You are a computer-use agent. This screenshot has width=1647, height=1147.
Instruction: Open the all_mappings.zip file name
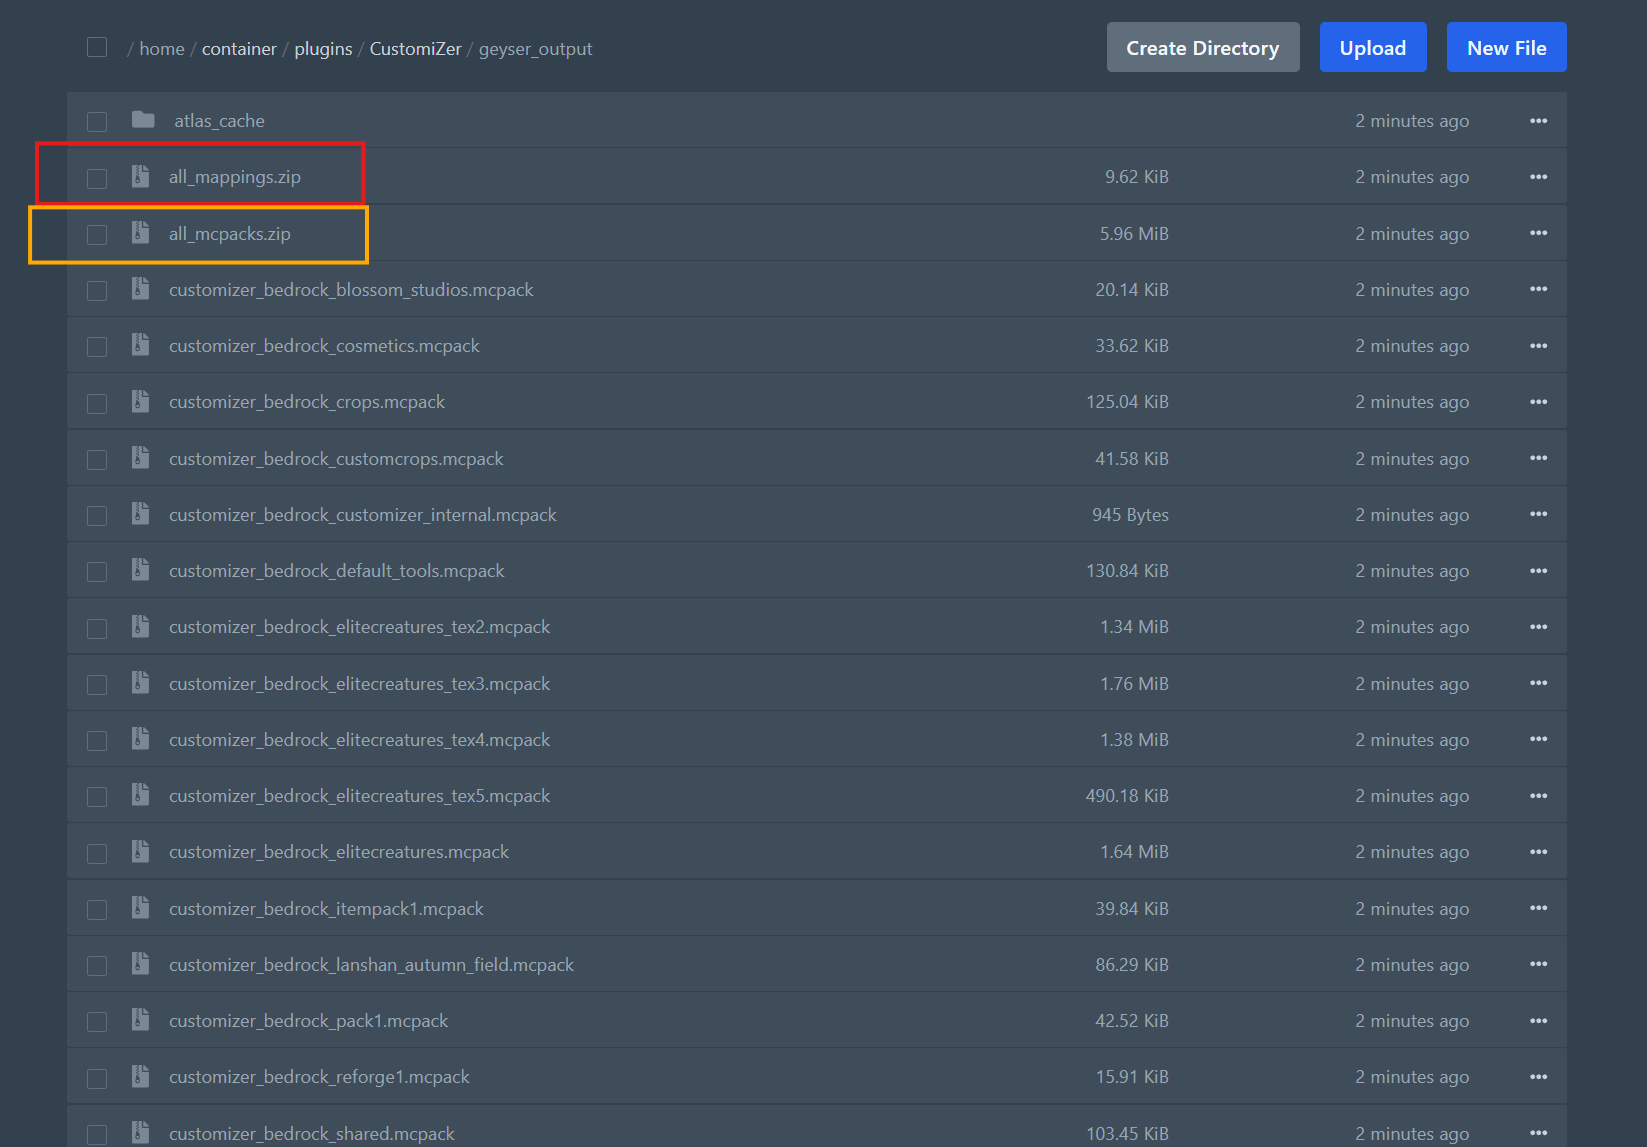(235, 177)
